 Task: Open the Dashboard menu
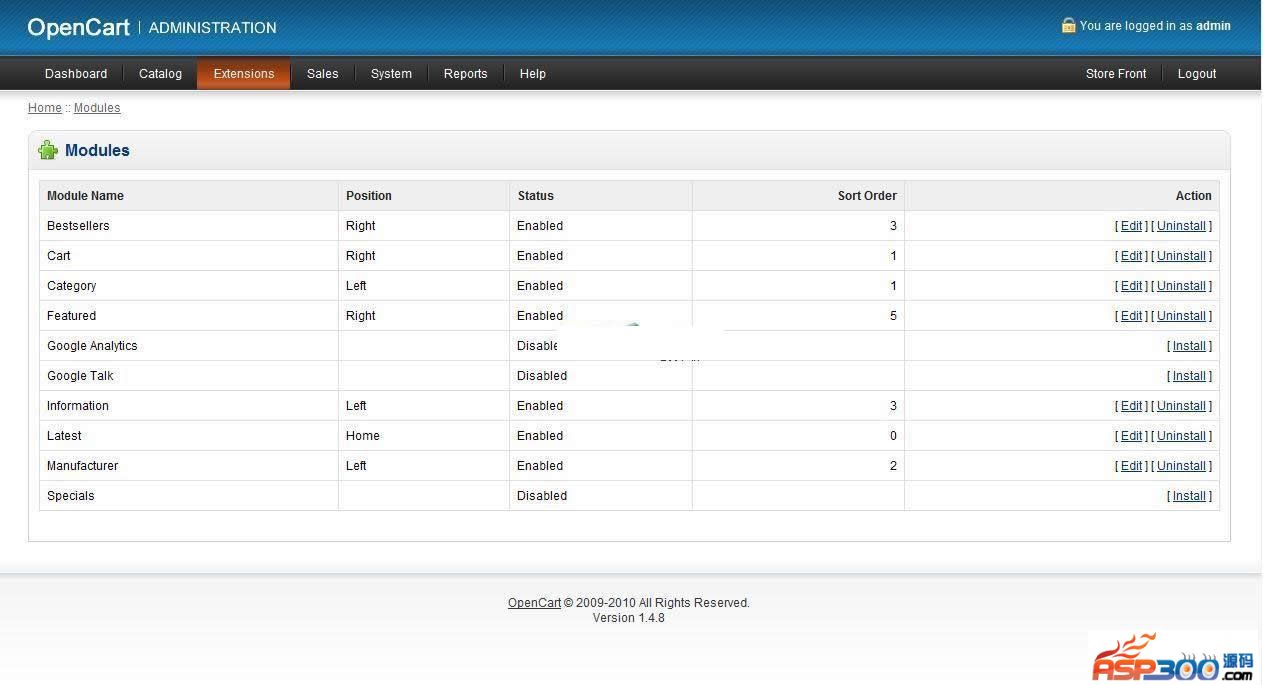[76, 73]
